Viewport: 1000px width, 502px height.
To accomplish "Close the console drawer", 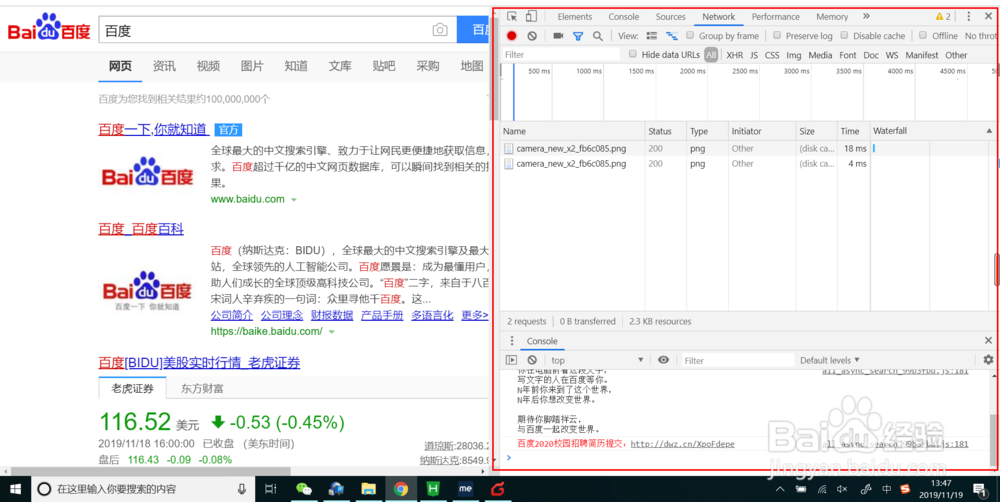I will click(988, 341).
